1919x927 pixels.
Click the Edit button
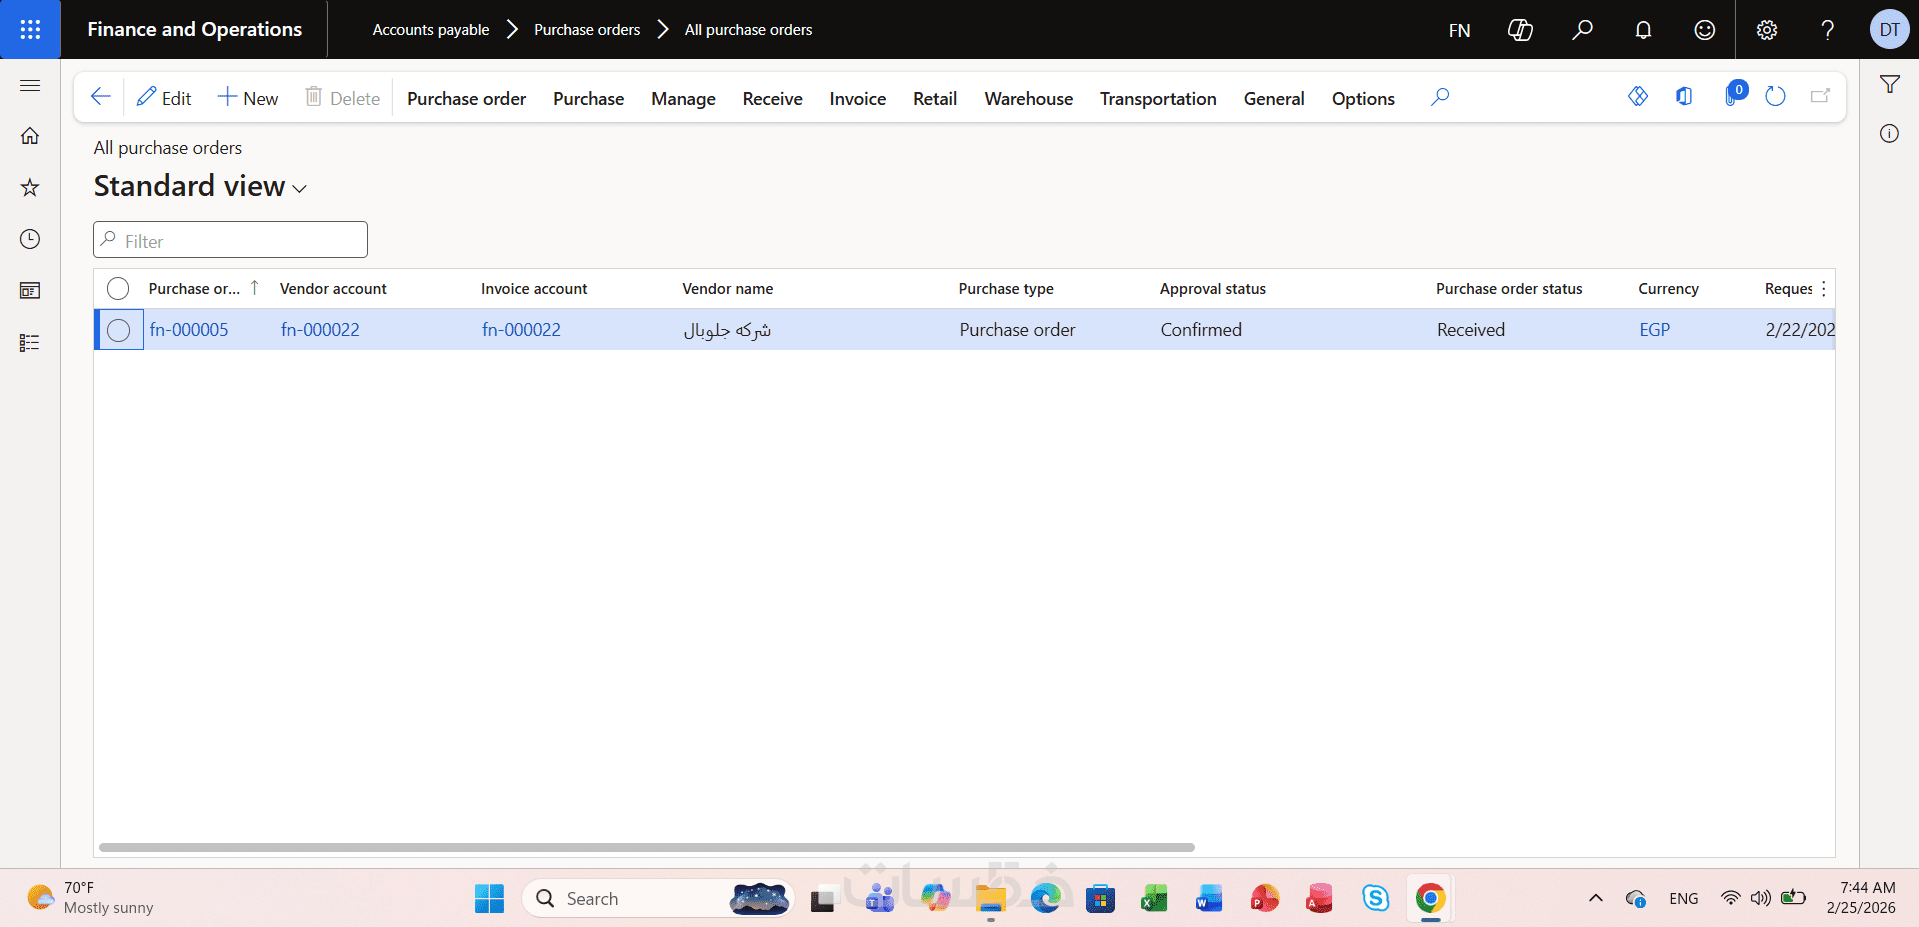(164, 98)
